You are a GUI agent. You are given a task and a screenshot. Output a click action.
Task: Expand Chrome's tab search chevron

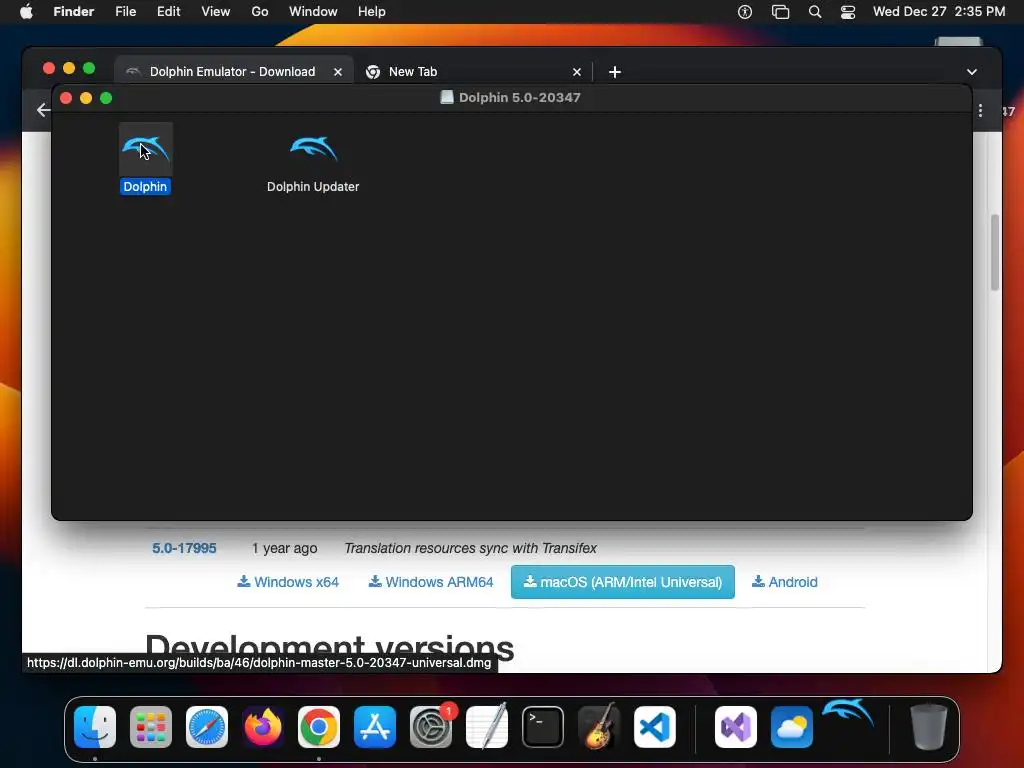tap(972, 72)
